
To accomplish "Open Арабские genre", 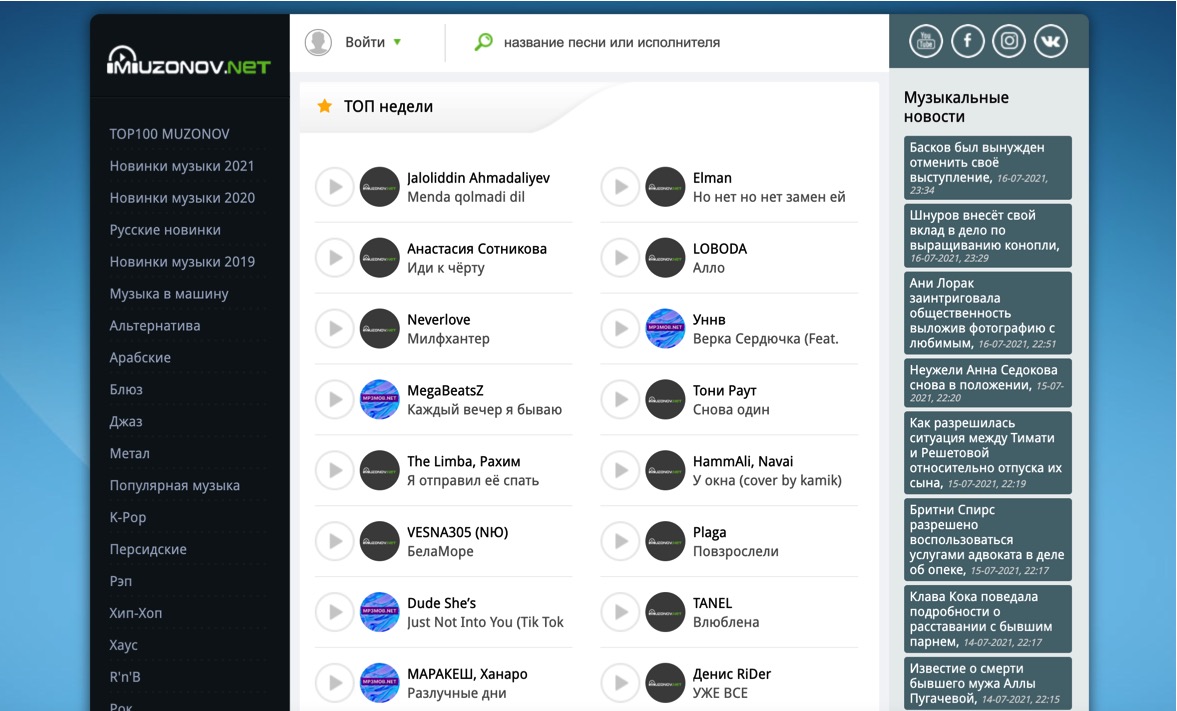I will [140, 357].
